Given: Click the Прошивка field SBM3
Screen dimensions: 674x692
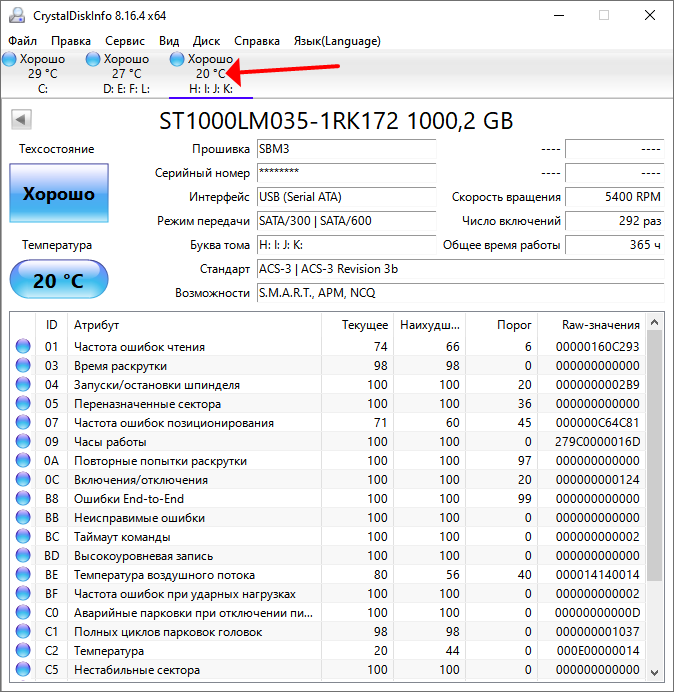Looking at the screenshot, I should point(346,149).
